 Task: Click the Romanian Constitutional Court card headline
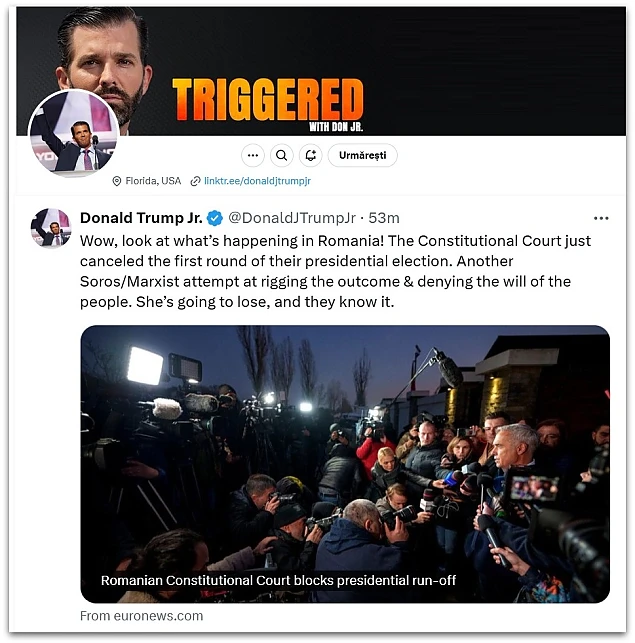click(x=279, y=580)
